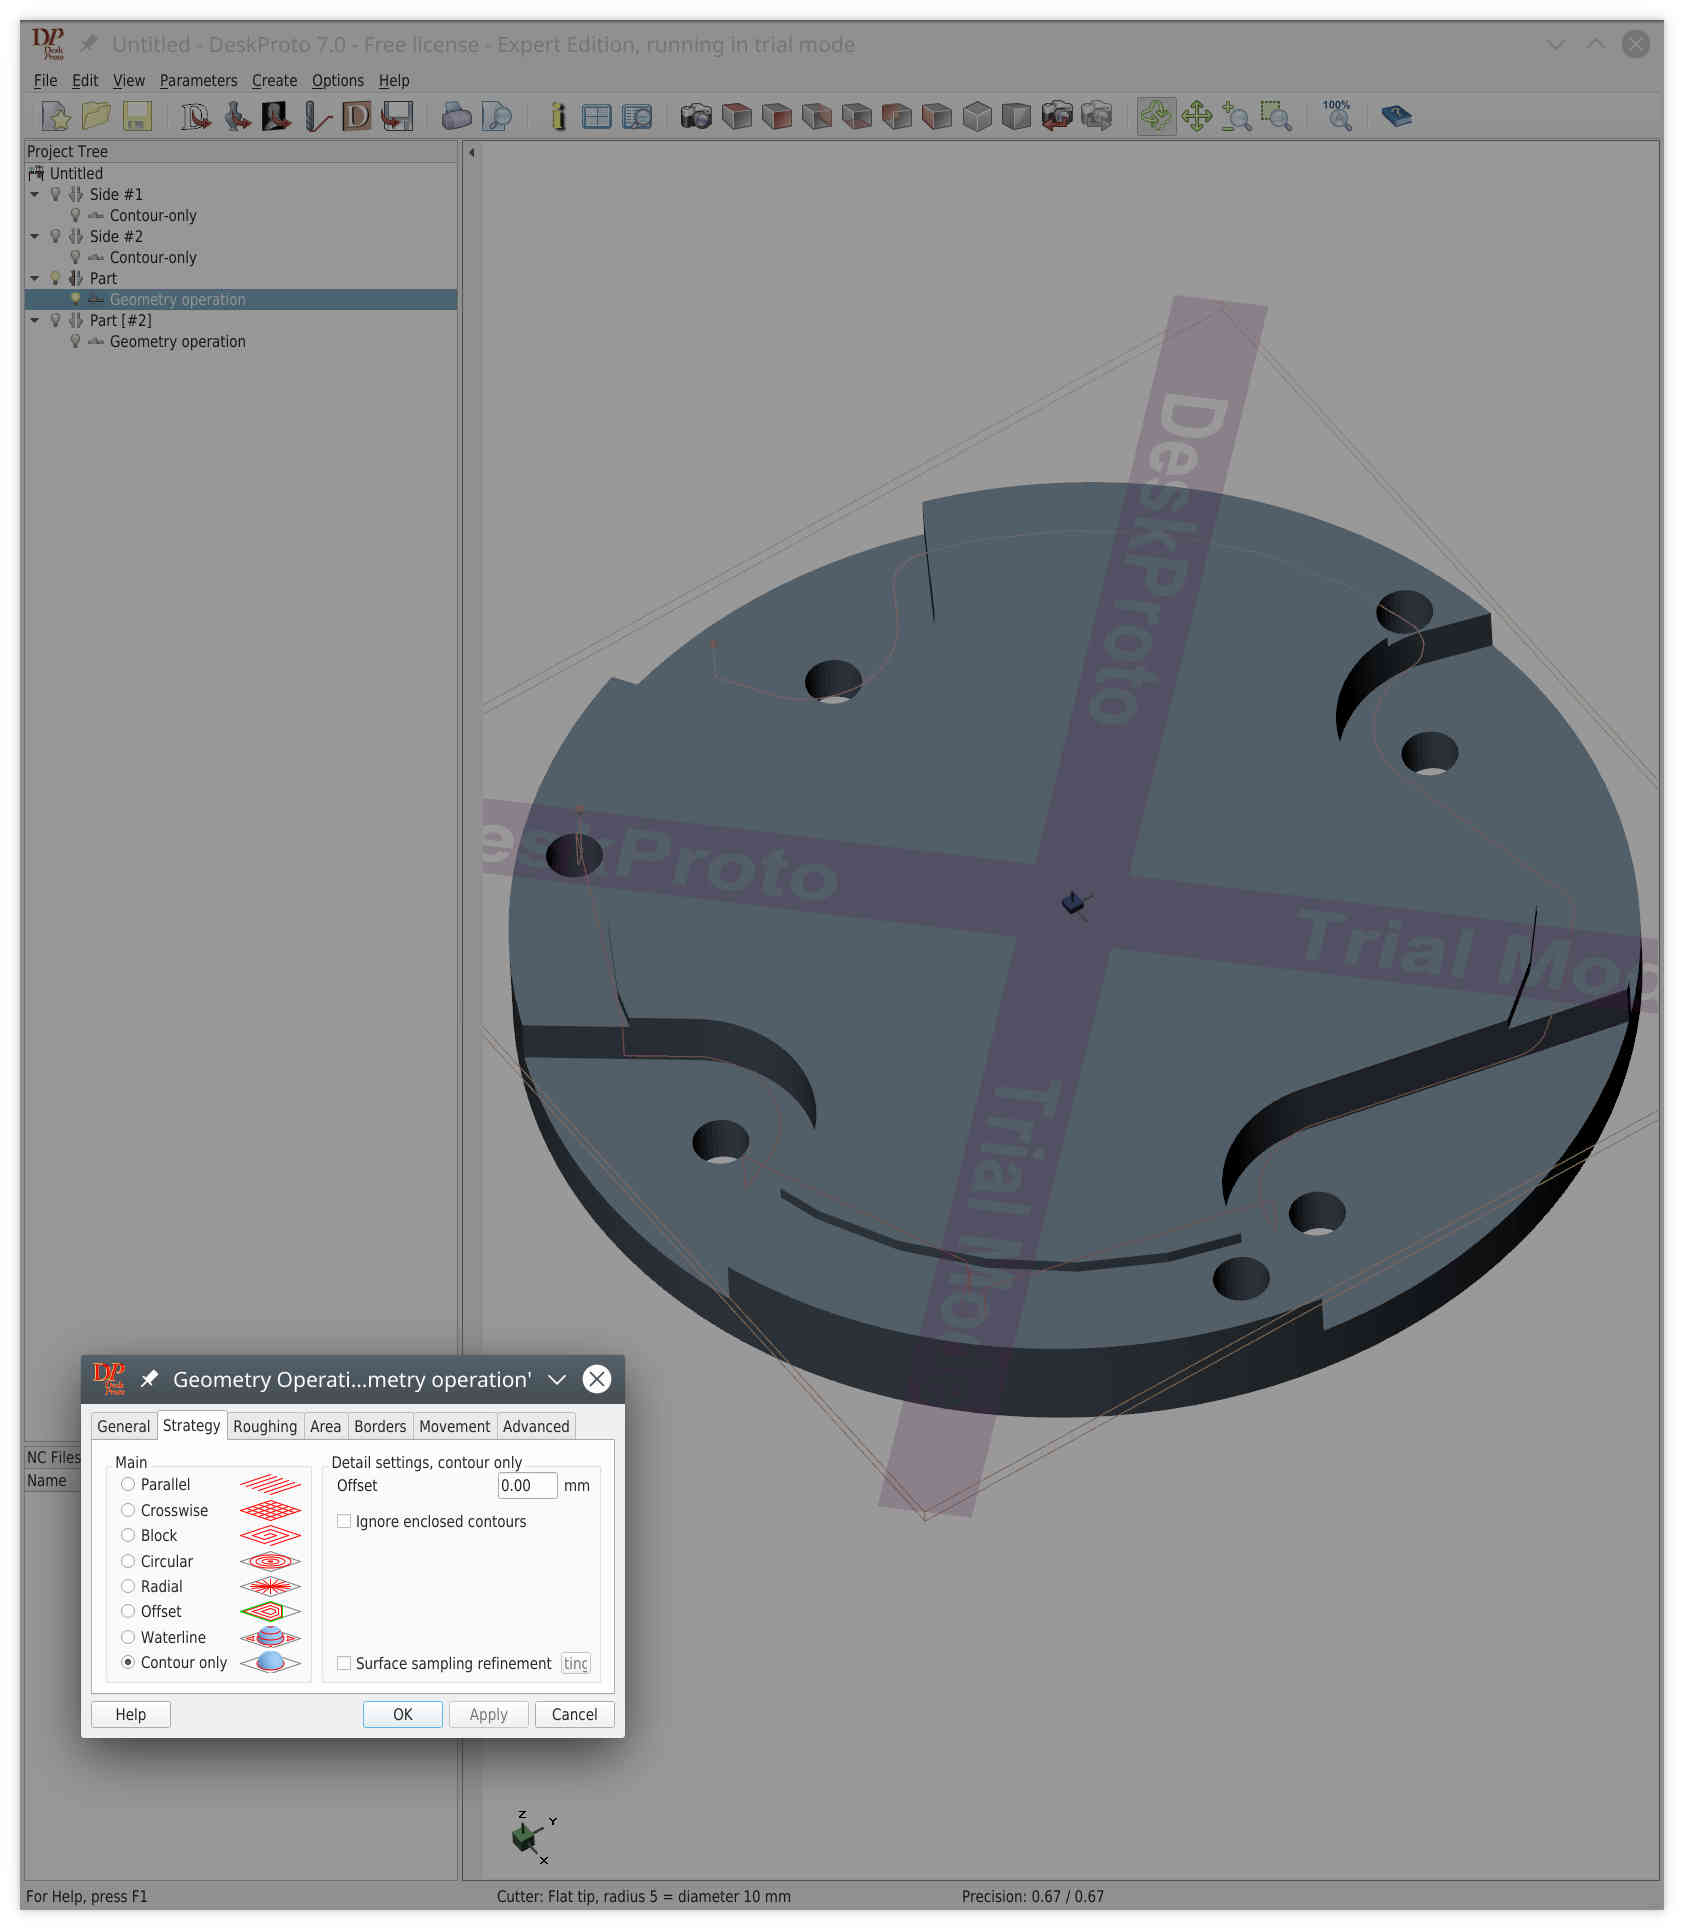Click the Offset value input field

pyautogui.click(x=527, y=1485)
